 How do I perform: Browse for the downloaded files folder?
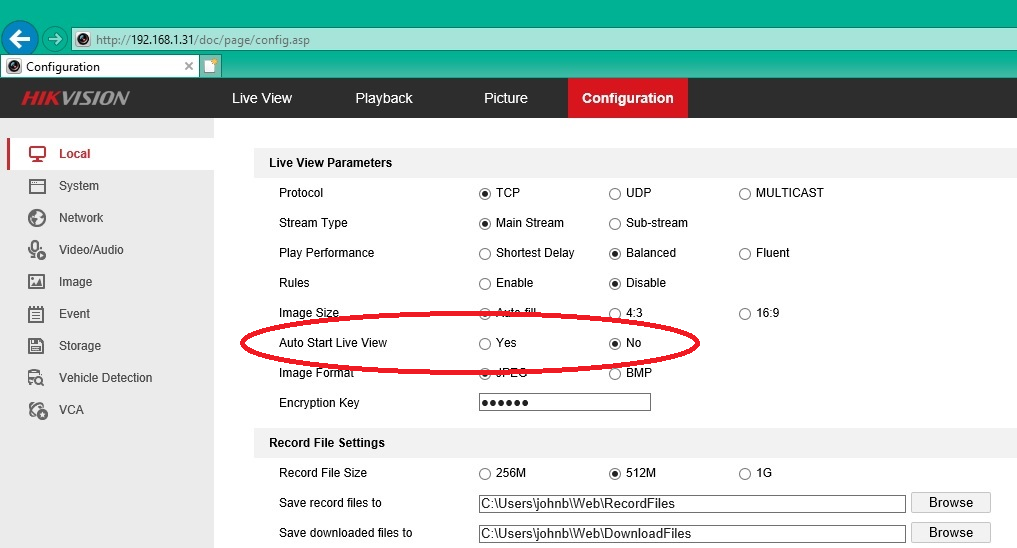[x=950, y=533]
